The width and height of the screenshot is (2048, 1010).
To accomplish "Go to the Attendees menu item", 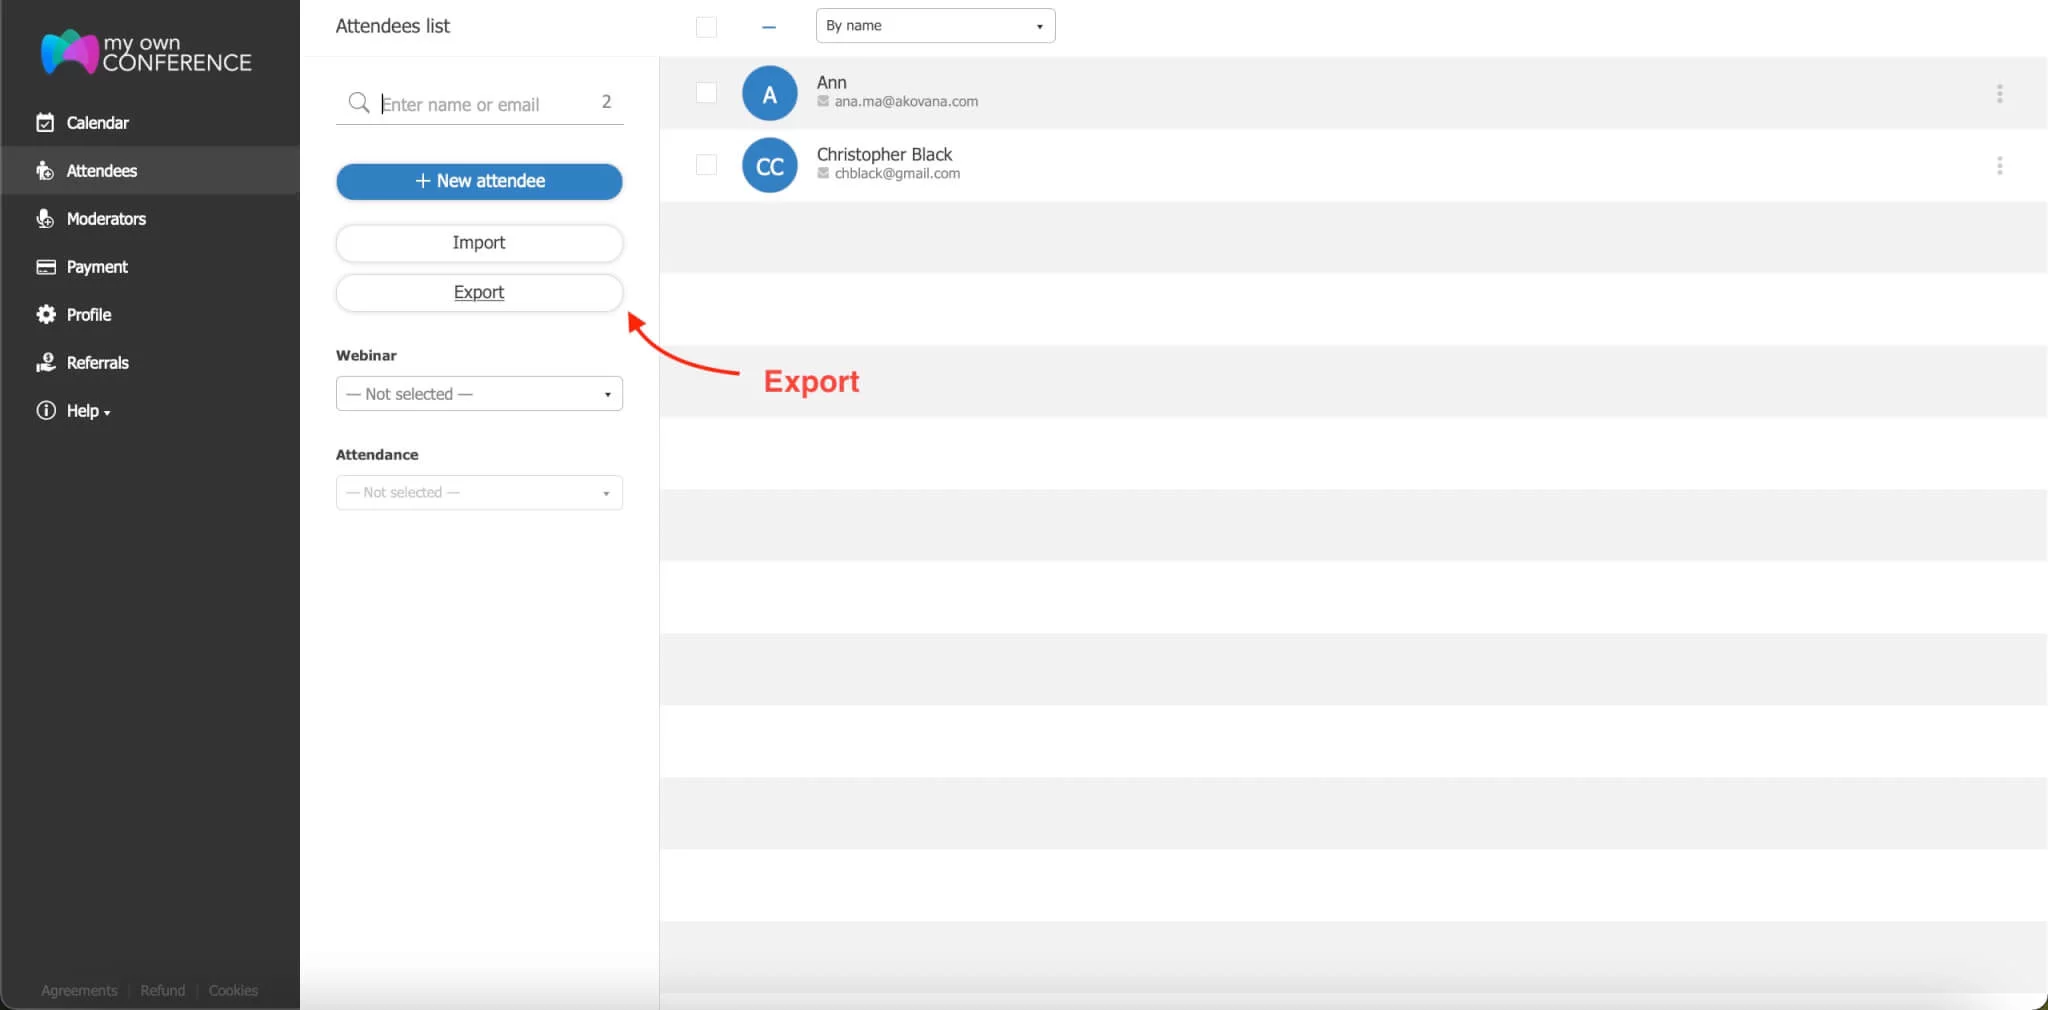I will click(x=101, y=171).
